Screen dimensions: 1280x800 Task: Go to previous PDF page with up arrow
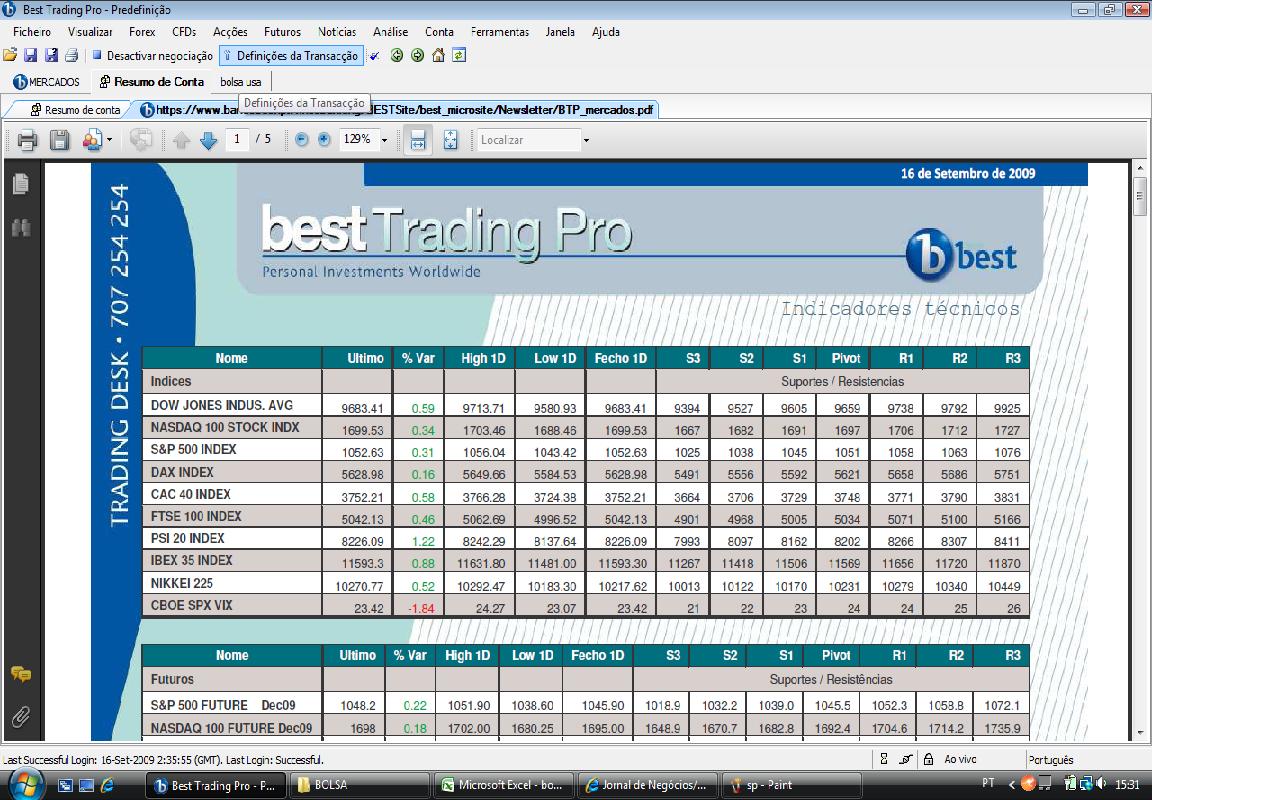pos(181,140)
